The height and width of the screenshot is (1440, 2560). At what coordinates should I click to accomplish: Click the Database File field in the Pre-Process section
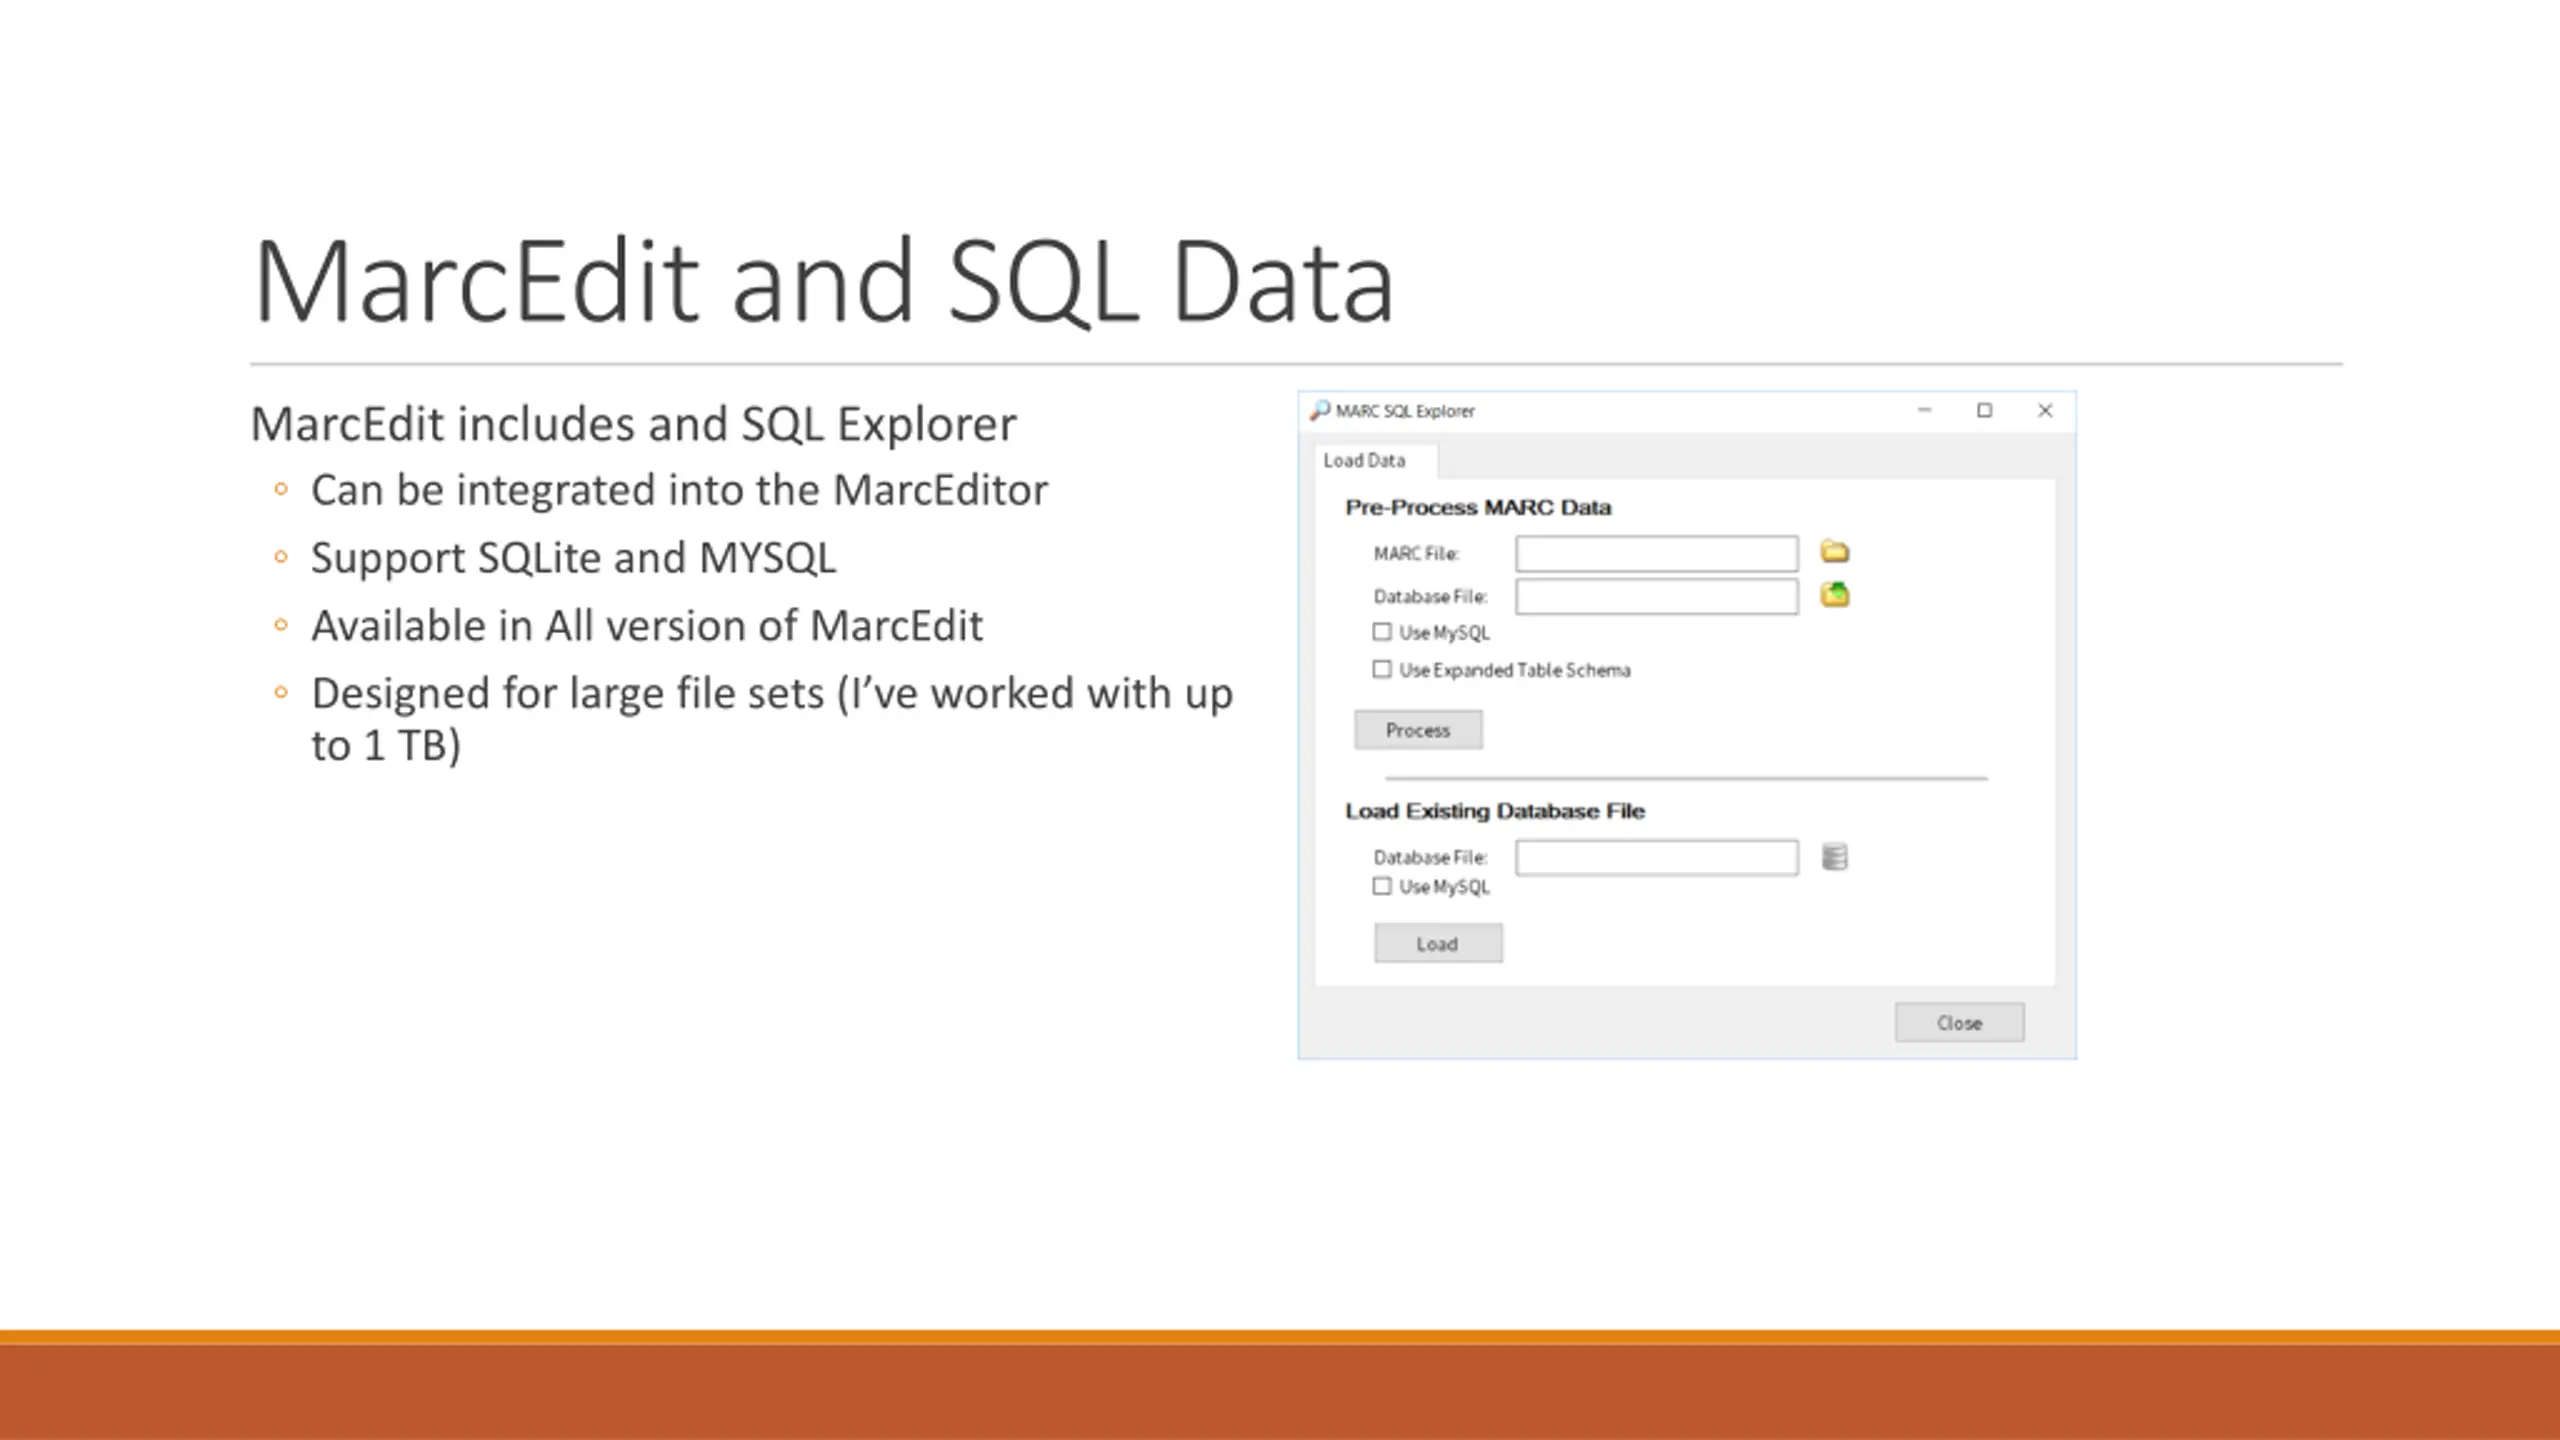pos(1656,597)
